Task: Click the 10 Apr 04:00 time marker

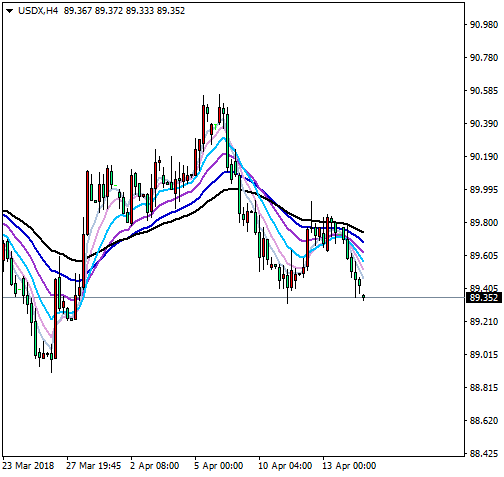Action: 285,466
